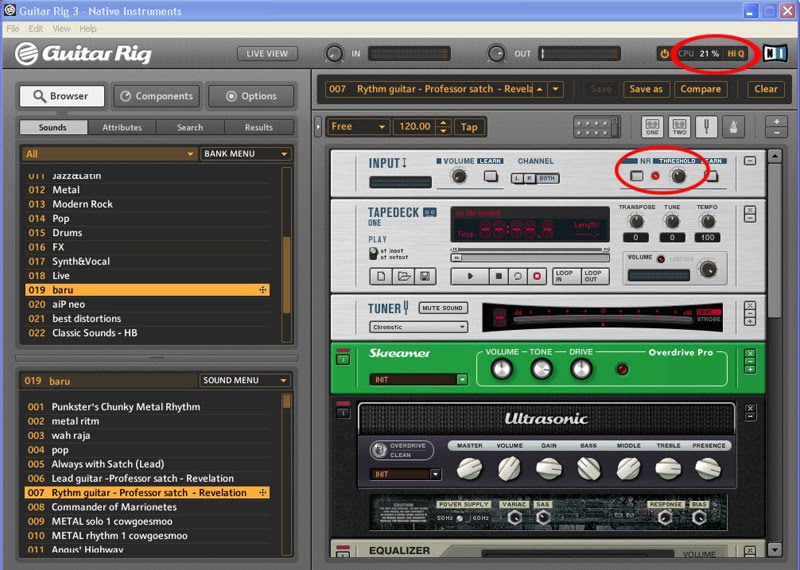
Task: Click the Guitar Rig logo
Action: 83,54
